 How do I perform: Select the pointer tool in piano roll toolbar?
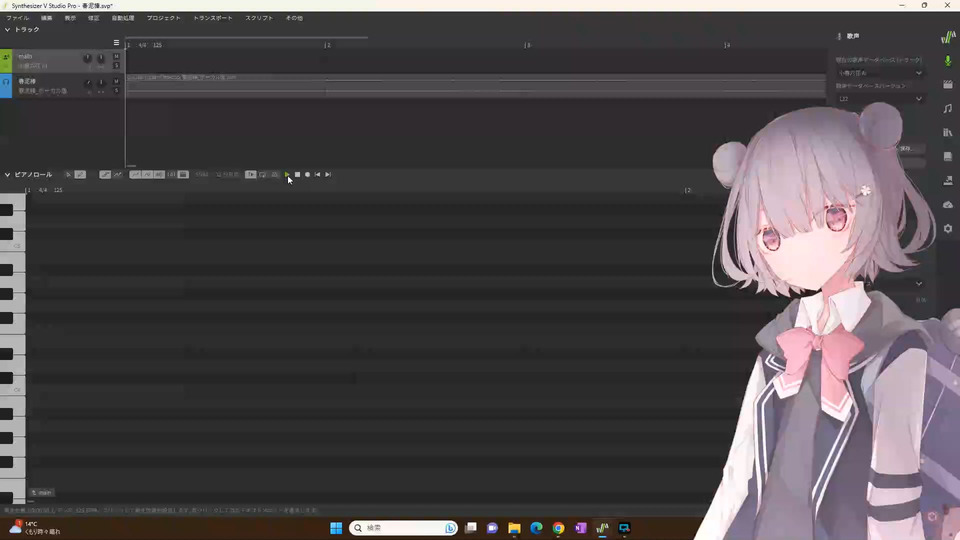coord(68,174)
